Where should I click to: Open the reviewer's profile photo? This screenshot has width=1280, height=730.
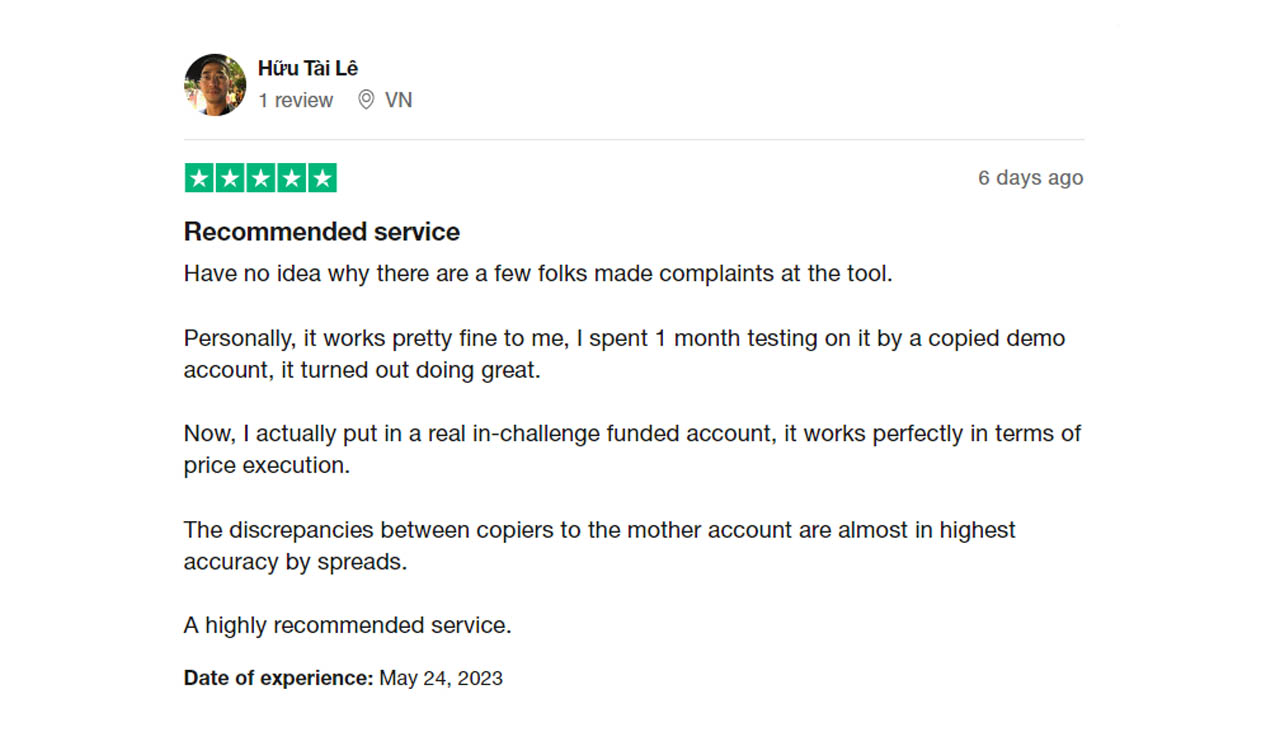215,85
